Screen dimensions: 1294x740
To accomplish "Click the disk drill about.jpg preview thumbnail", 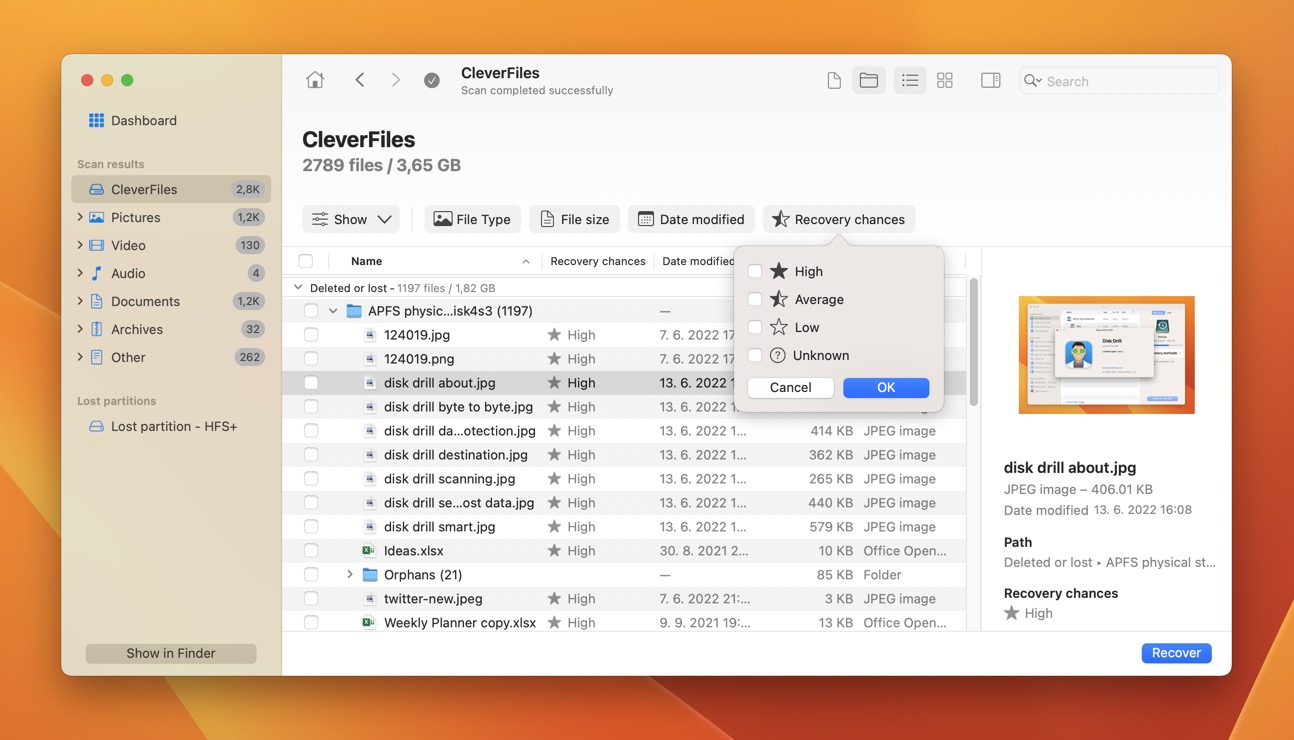I will point(1106,355).
